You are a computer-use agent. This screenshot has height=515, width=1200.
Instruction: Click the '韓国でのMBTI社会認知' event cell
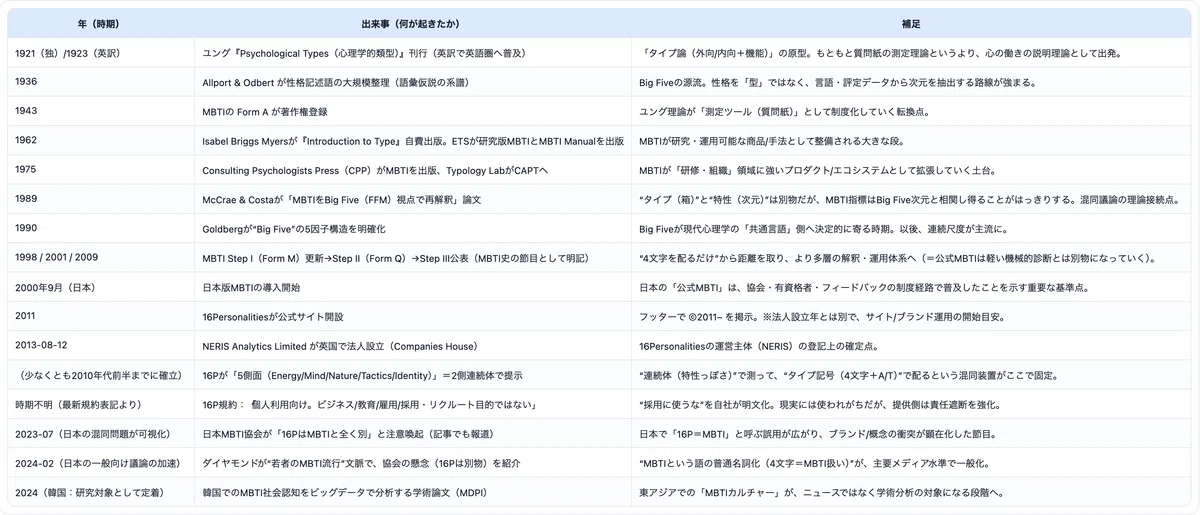pyautogui.click(x=412, y=492)
